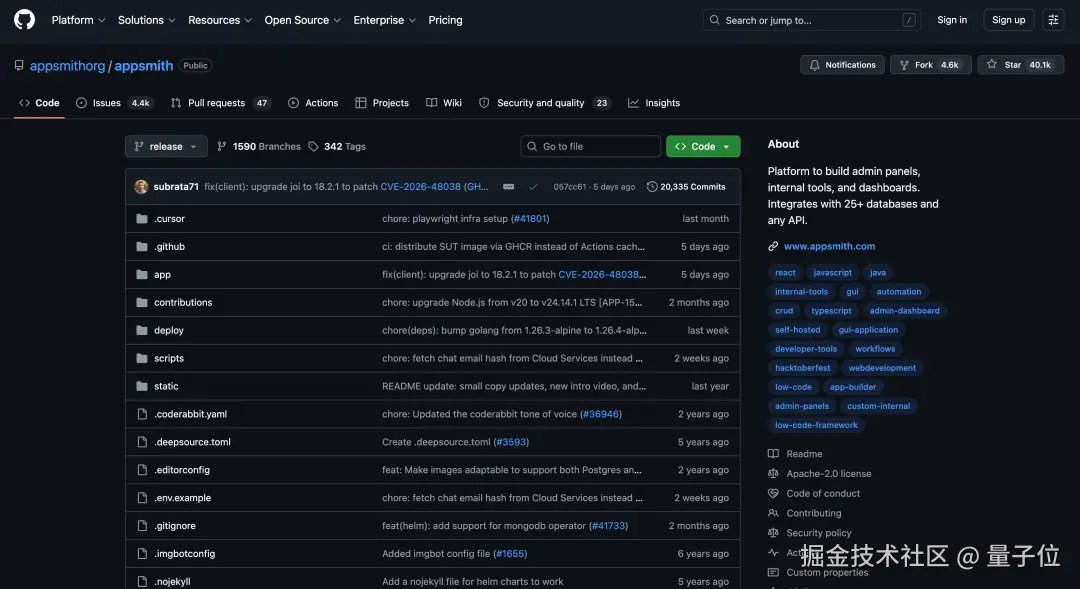
Task: Click the Notifications bell button
Action: coord(842,65)
